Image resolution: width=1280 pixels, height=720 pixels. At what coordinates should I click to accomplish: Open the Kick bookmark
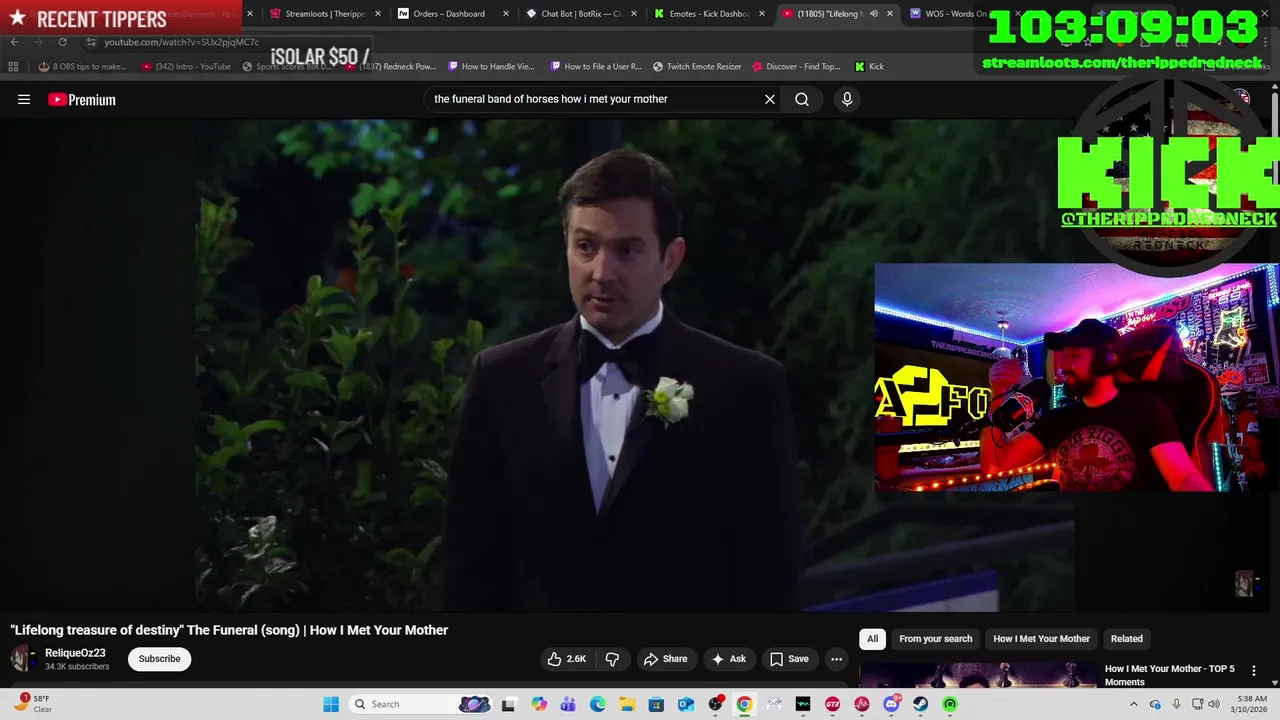869,66
